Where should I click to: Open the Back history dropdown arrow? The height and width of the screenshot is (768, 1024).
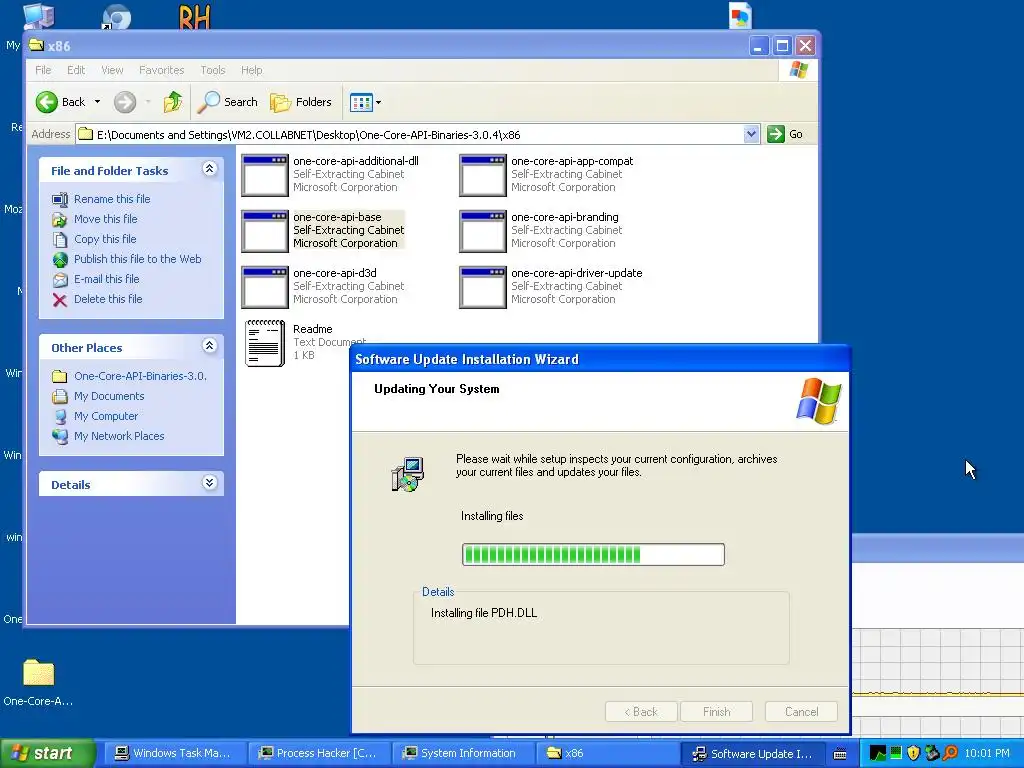[97, 102]
